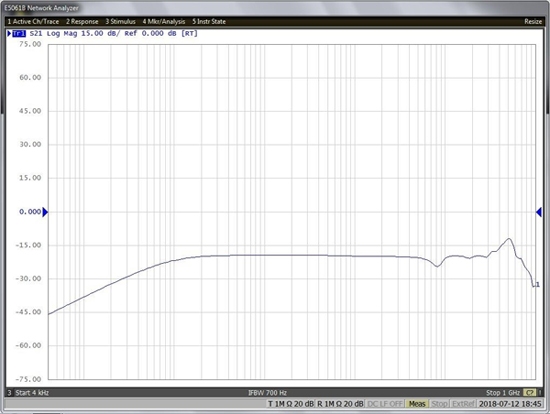Select marker 1 at trace end
The image size is (550, 414).
click(537, 285)
